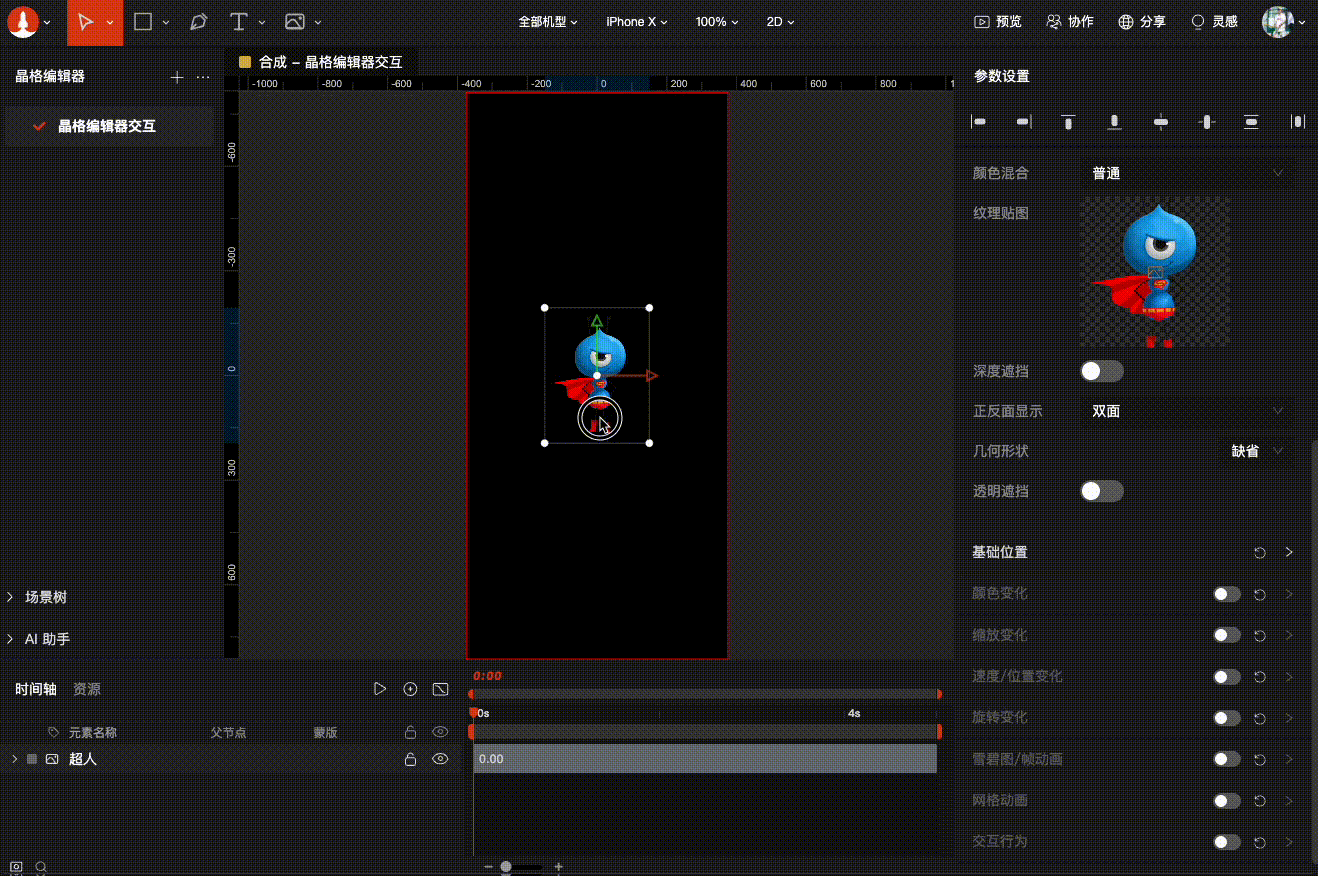Screen dimensions: 1318x876
Task: Distribute elements vertically
Action: tap(1251, 122)
